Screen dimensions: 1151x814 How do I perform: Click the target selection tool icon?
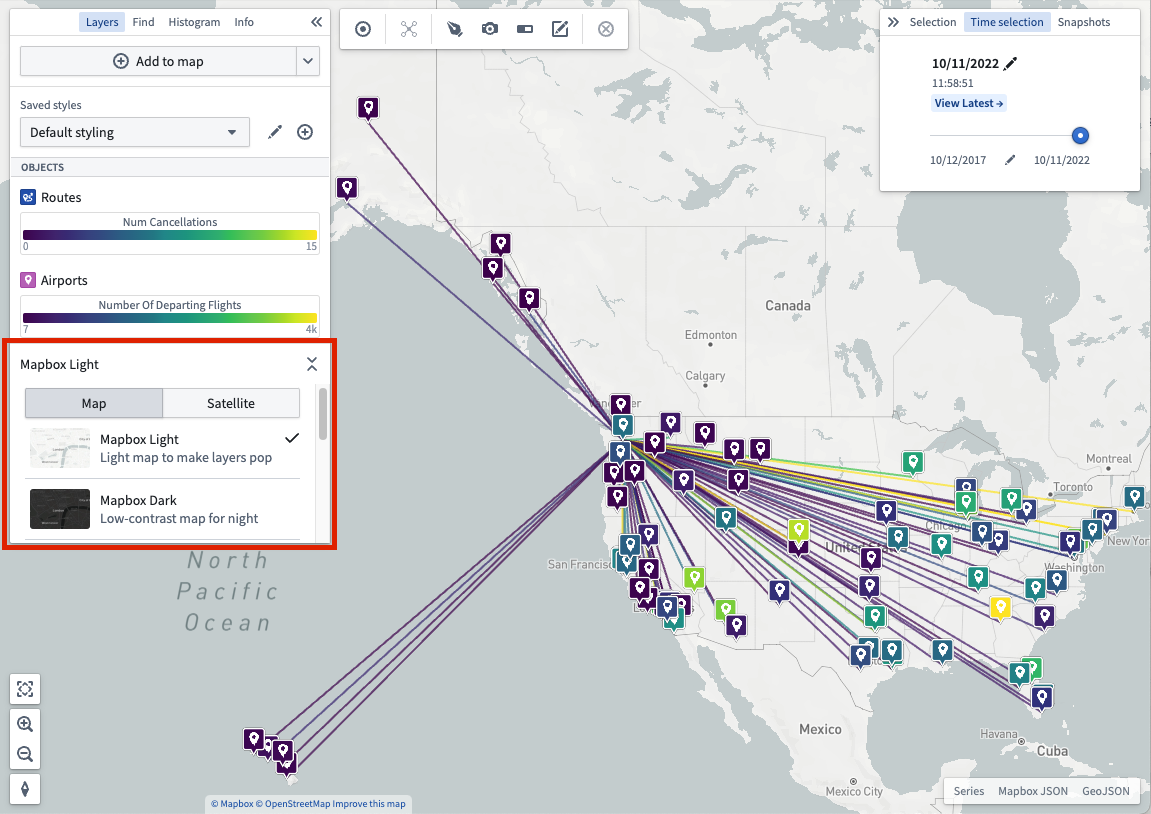click(363, 29)
